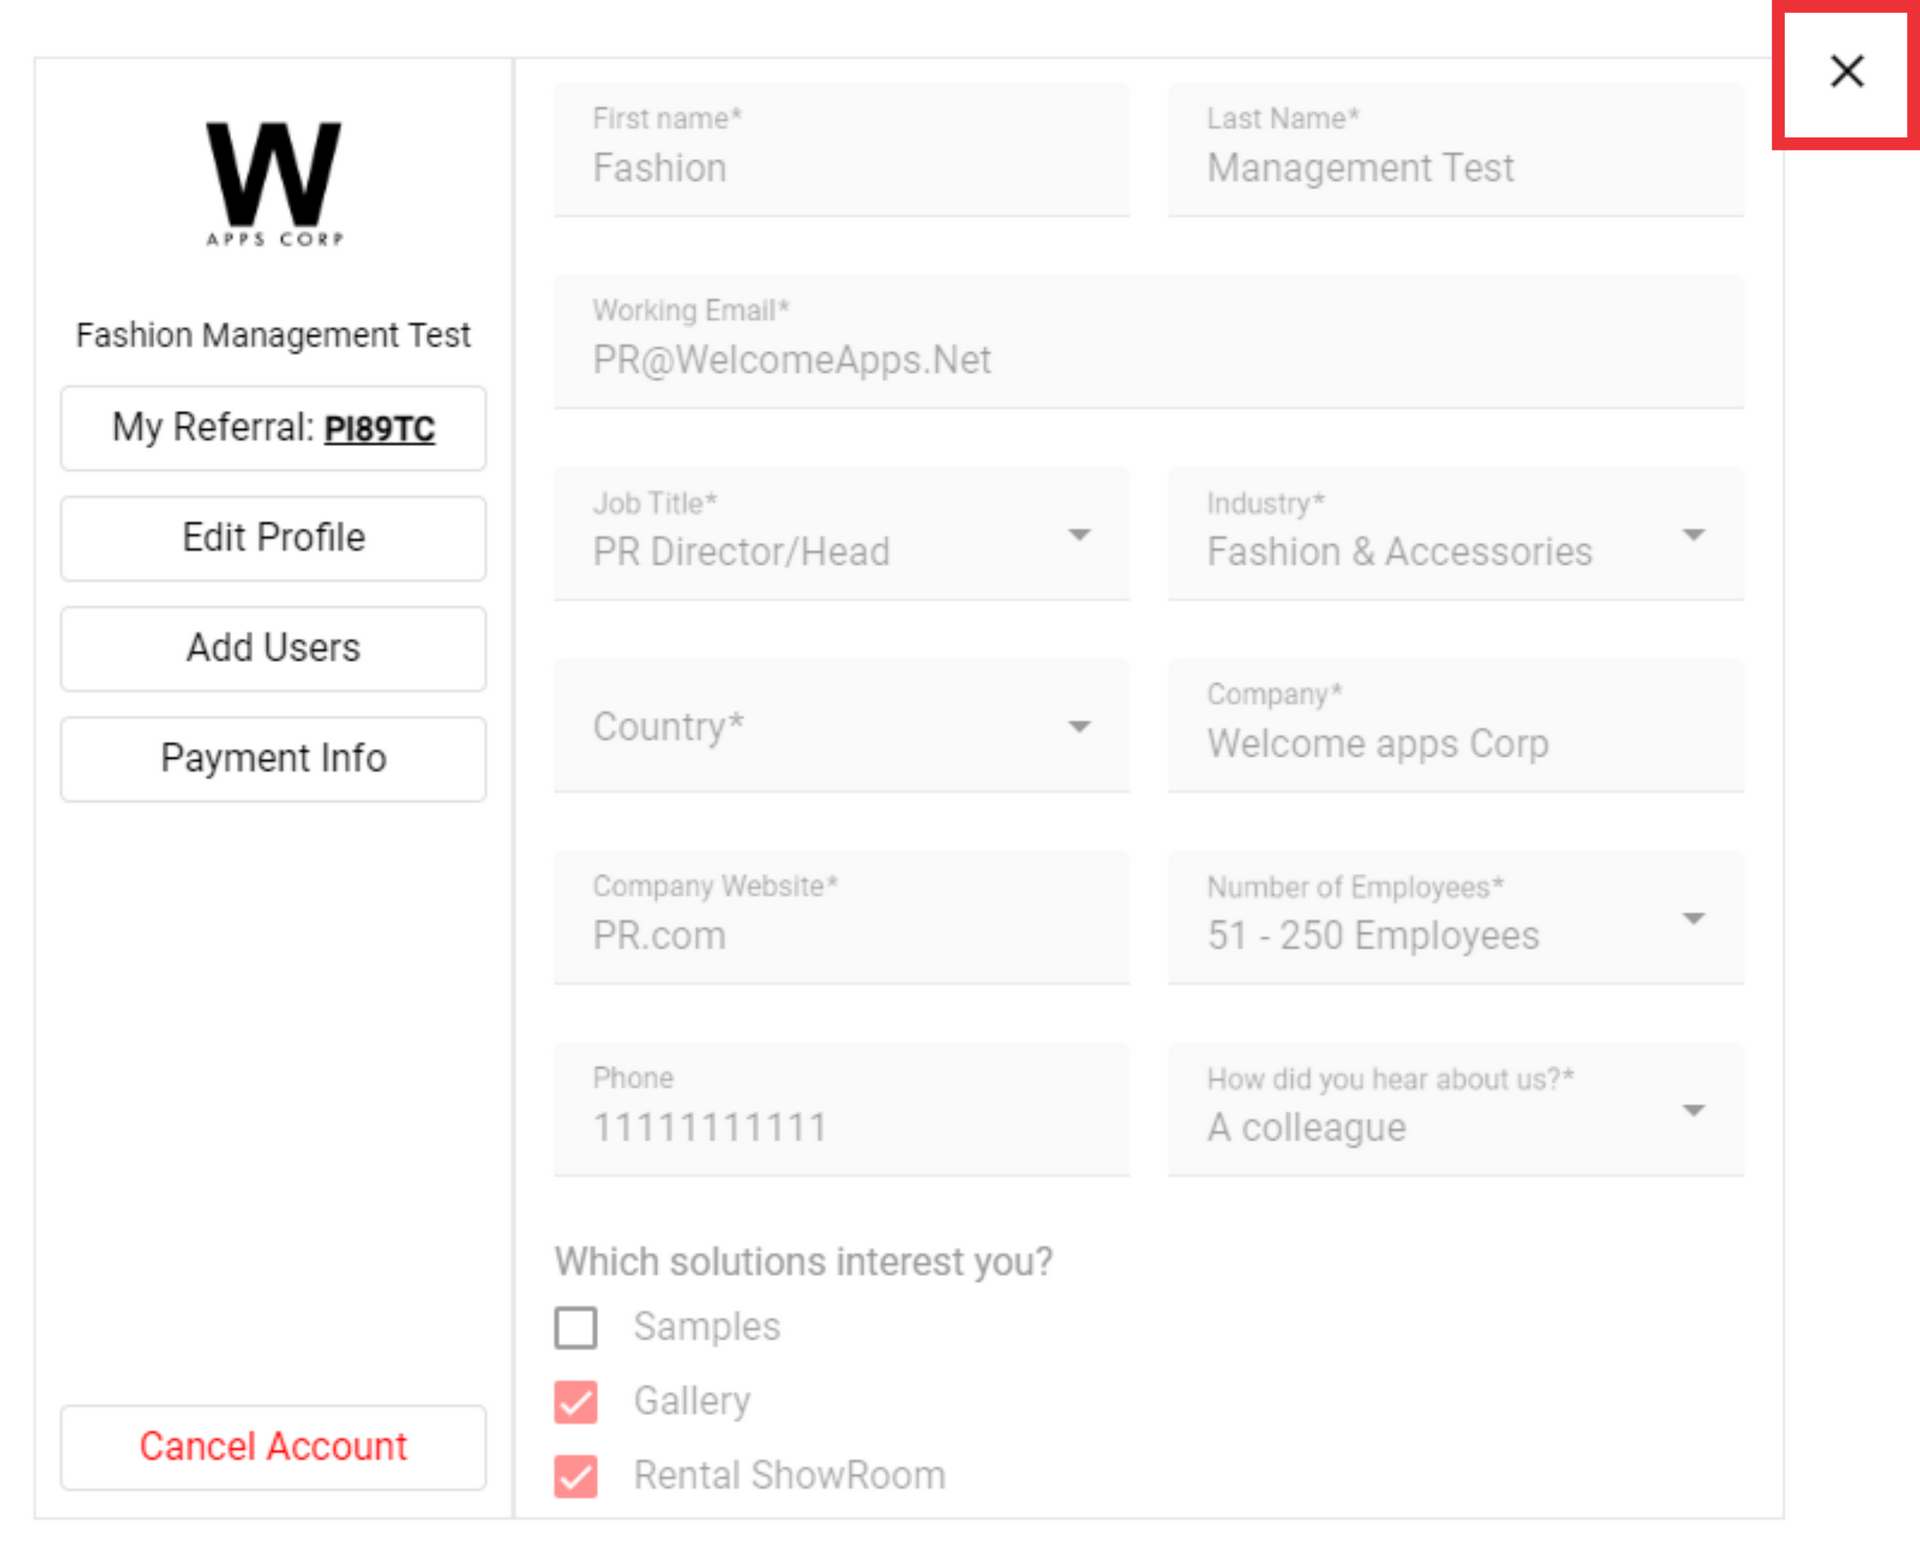Open Payment Info section
The width and height of the screenshot is (1920, 1551).
(273, 758)
